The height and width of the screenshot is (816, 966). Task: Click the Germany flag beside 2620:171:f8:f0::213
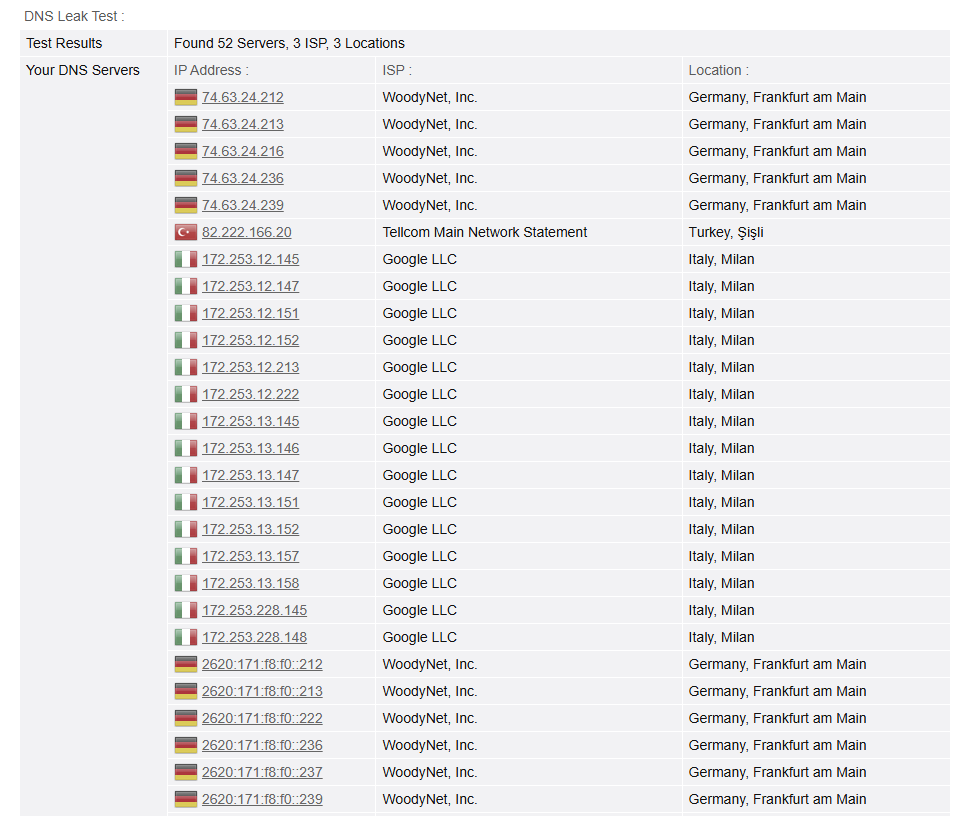pyautogui.click(x=186, y=692)
